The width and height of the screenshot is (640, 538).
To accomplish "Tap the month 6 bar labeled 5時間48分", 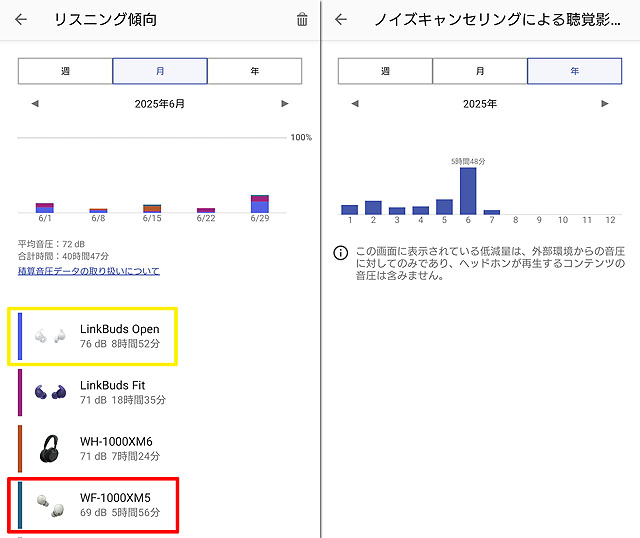I will pos(468,191).
